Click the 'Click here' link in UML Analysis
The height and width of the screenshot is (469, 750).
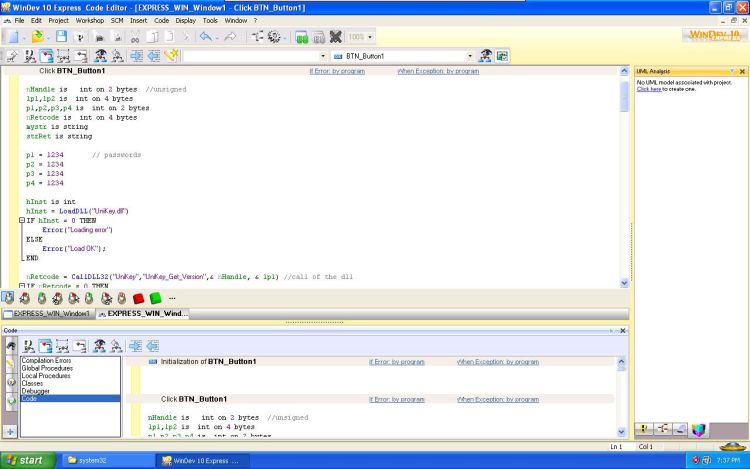click(x=649, y=89)
